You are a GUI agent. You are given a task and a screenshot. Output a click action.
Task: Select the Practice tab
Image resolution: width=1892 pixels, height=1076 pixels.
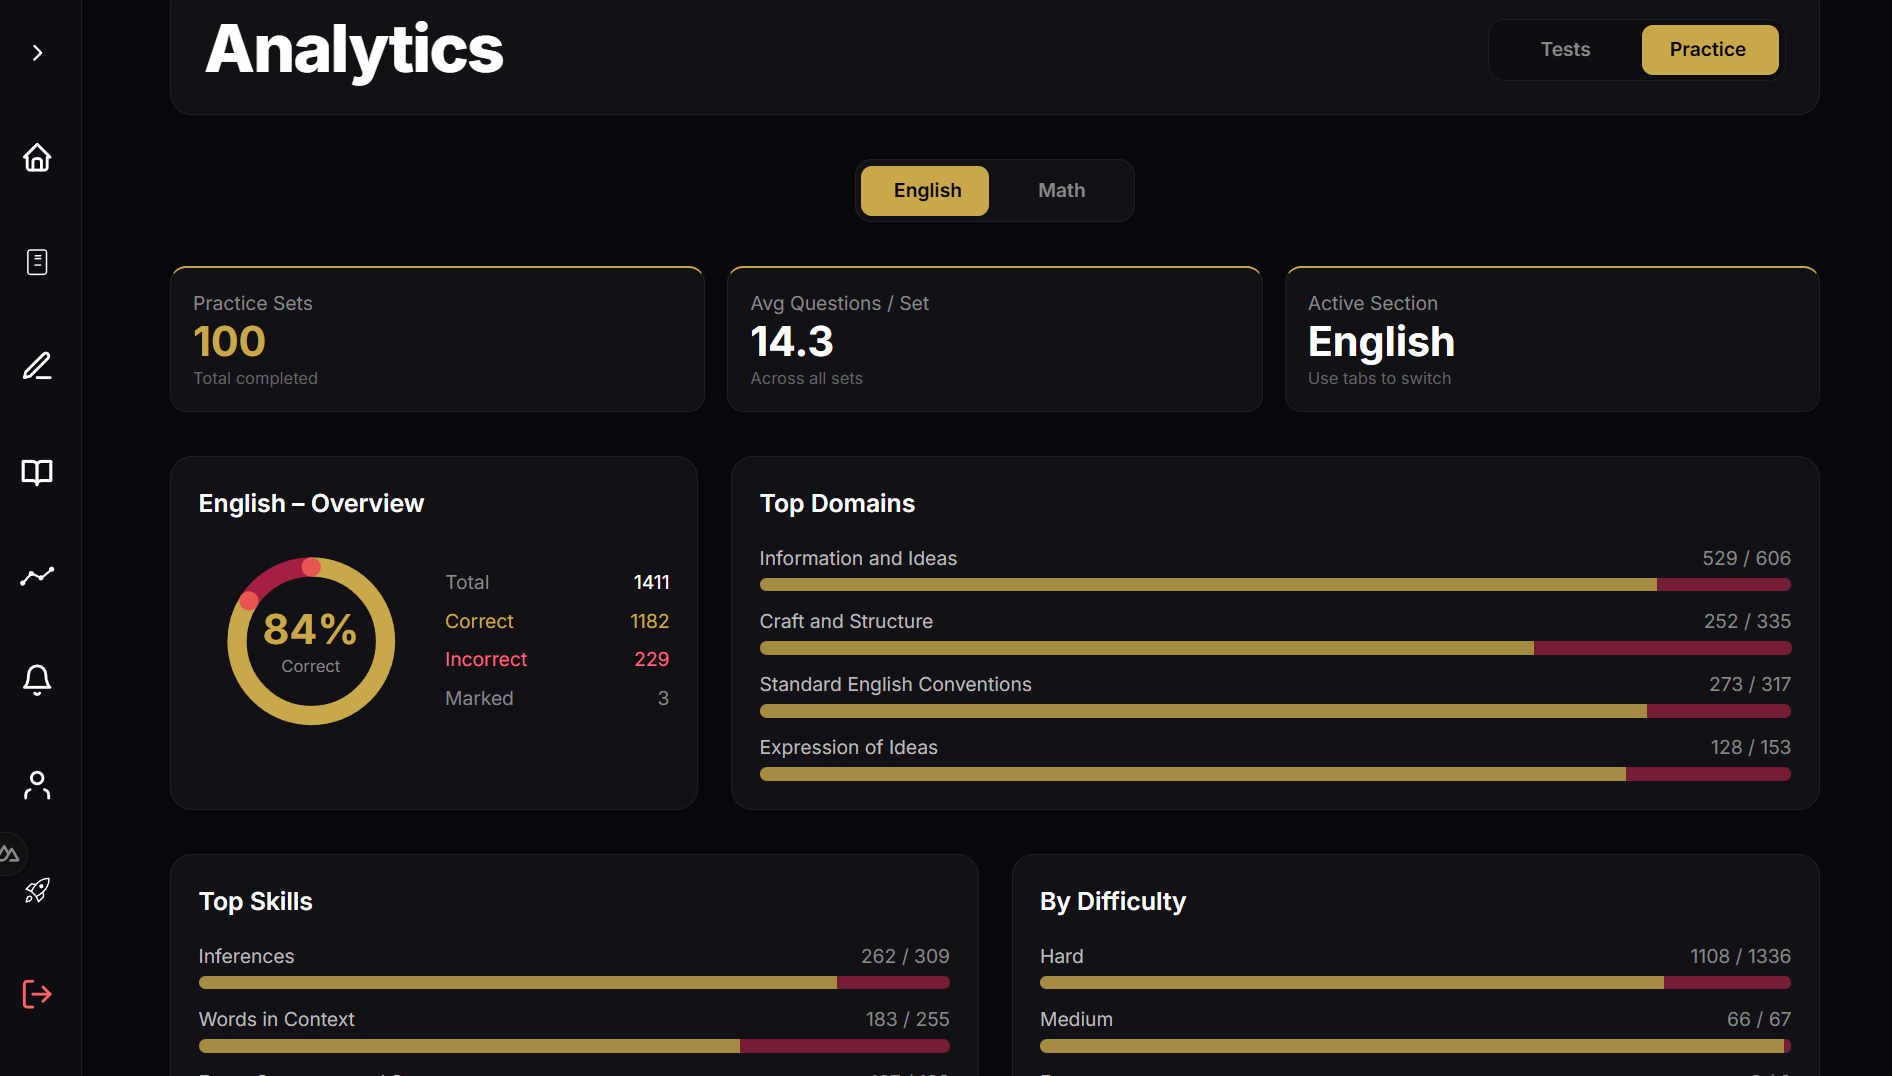[1709, 50]
